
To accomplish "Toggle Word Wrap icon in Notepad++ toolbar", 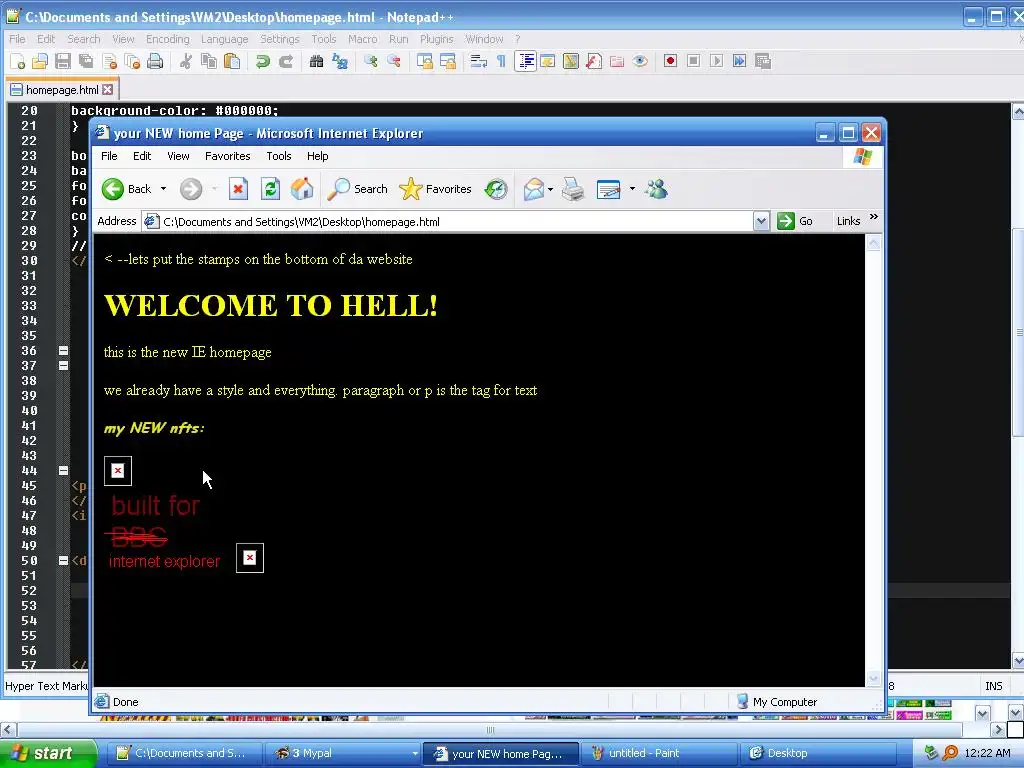I will click(479, 61).
